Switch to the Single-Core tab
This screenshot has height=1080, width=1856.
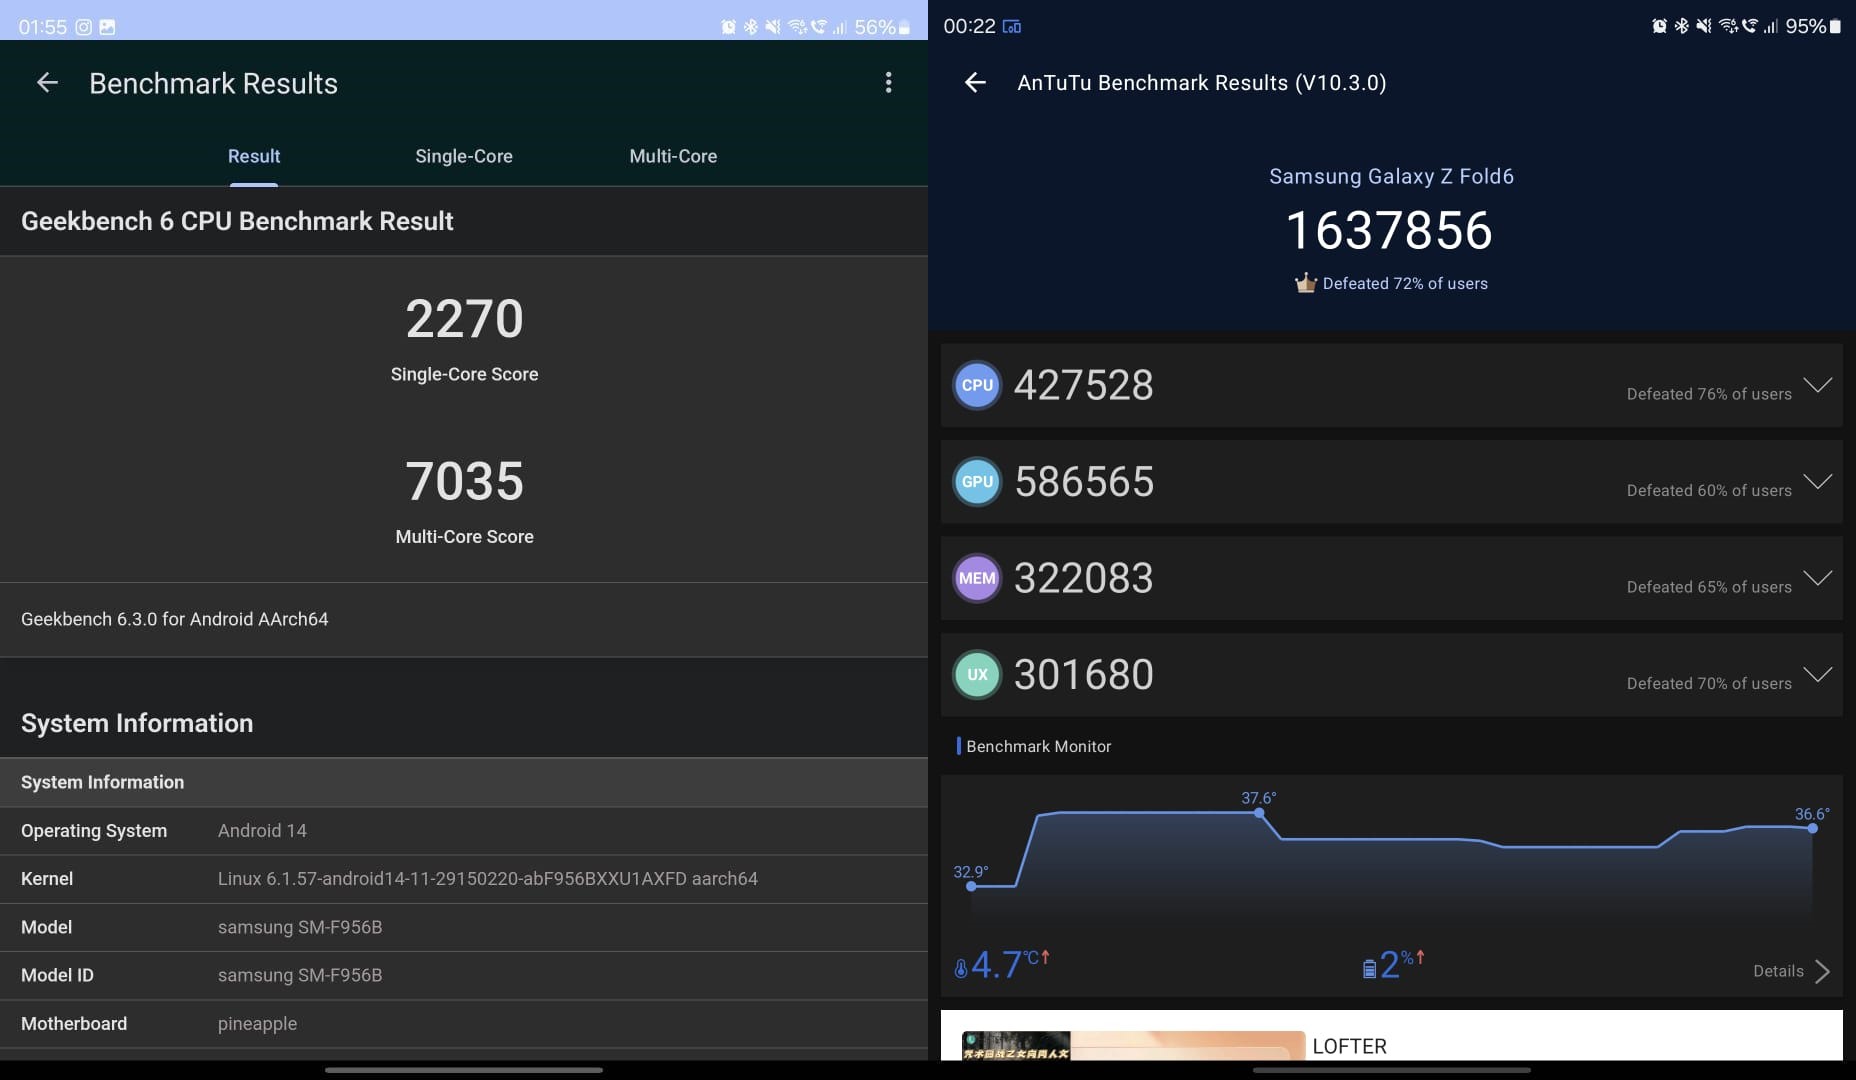tap(464, 156)
